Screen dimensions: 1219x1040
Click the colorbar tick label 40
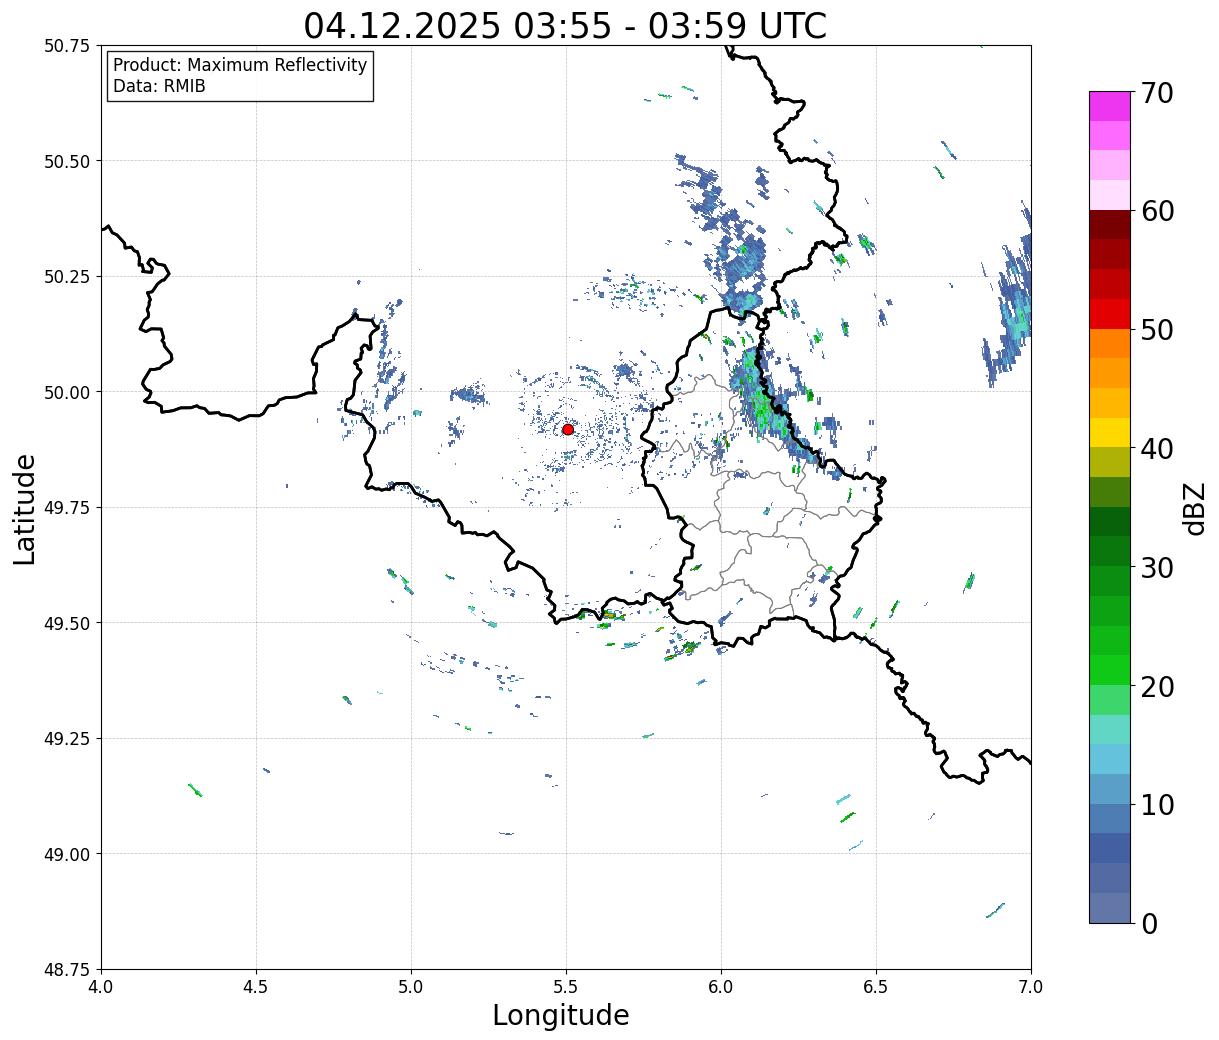coord(1157,449)
